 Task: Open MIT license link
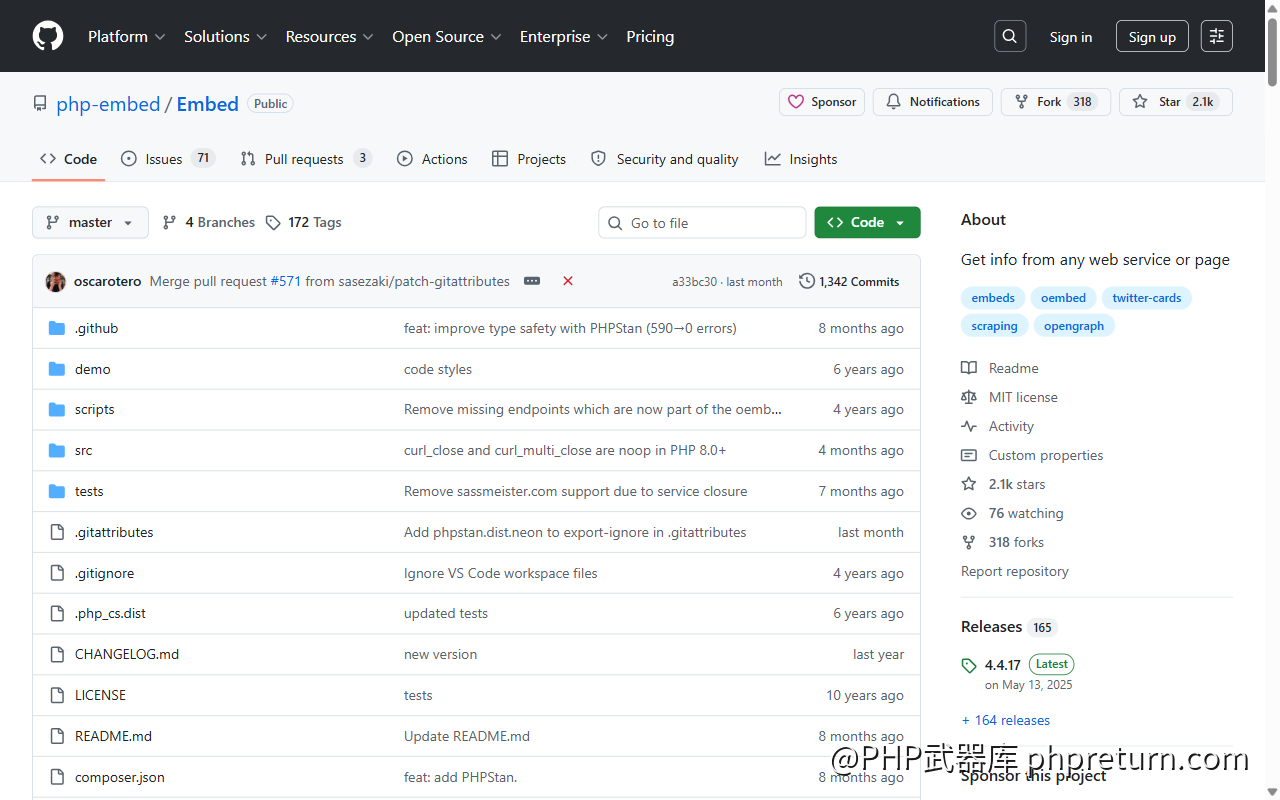point(1010,397)
